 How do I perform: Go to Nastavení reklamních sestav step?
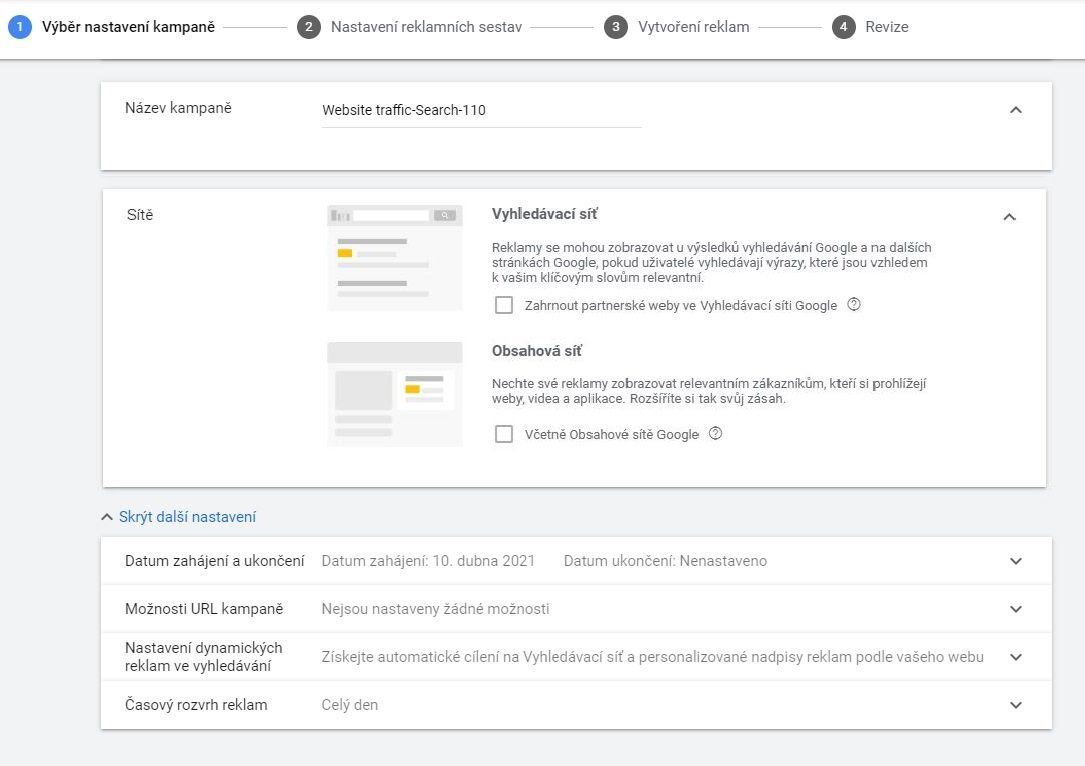tap(426, 27)
